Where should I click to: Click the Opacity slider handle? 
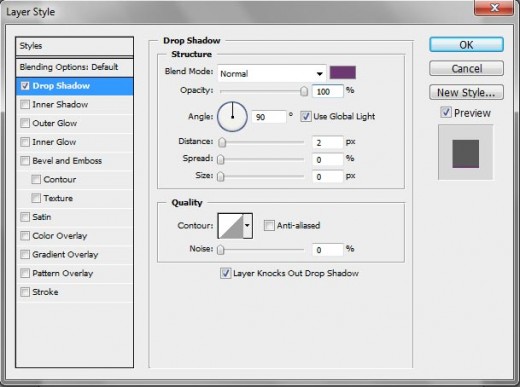pyautogui.click(x=304, y=91)
